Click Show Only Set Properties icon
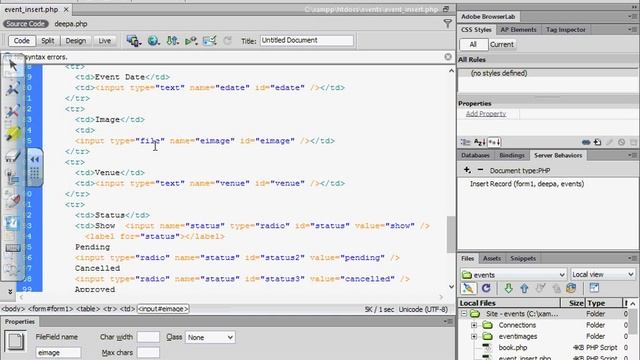 click(494, 142)
